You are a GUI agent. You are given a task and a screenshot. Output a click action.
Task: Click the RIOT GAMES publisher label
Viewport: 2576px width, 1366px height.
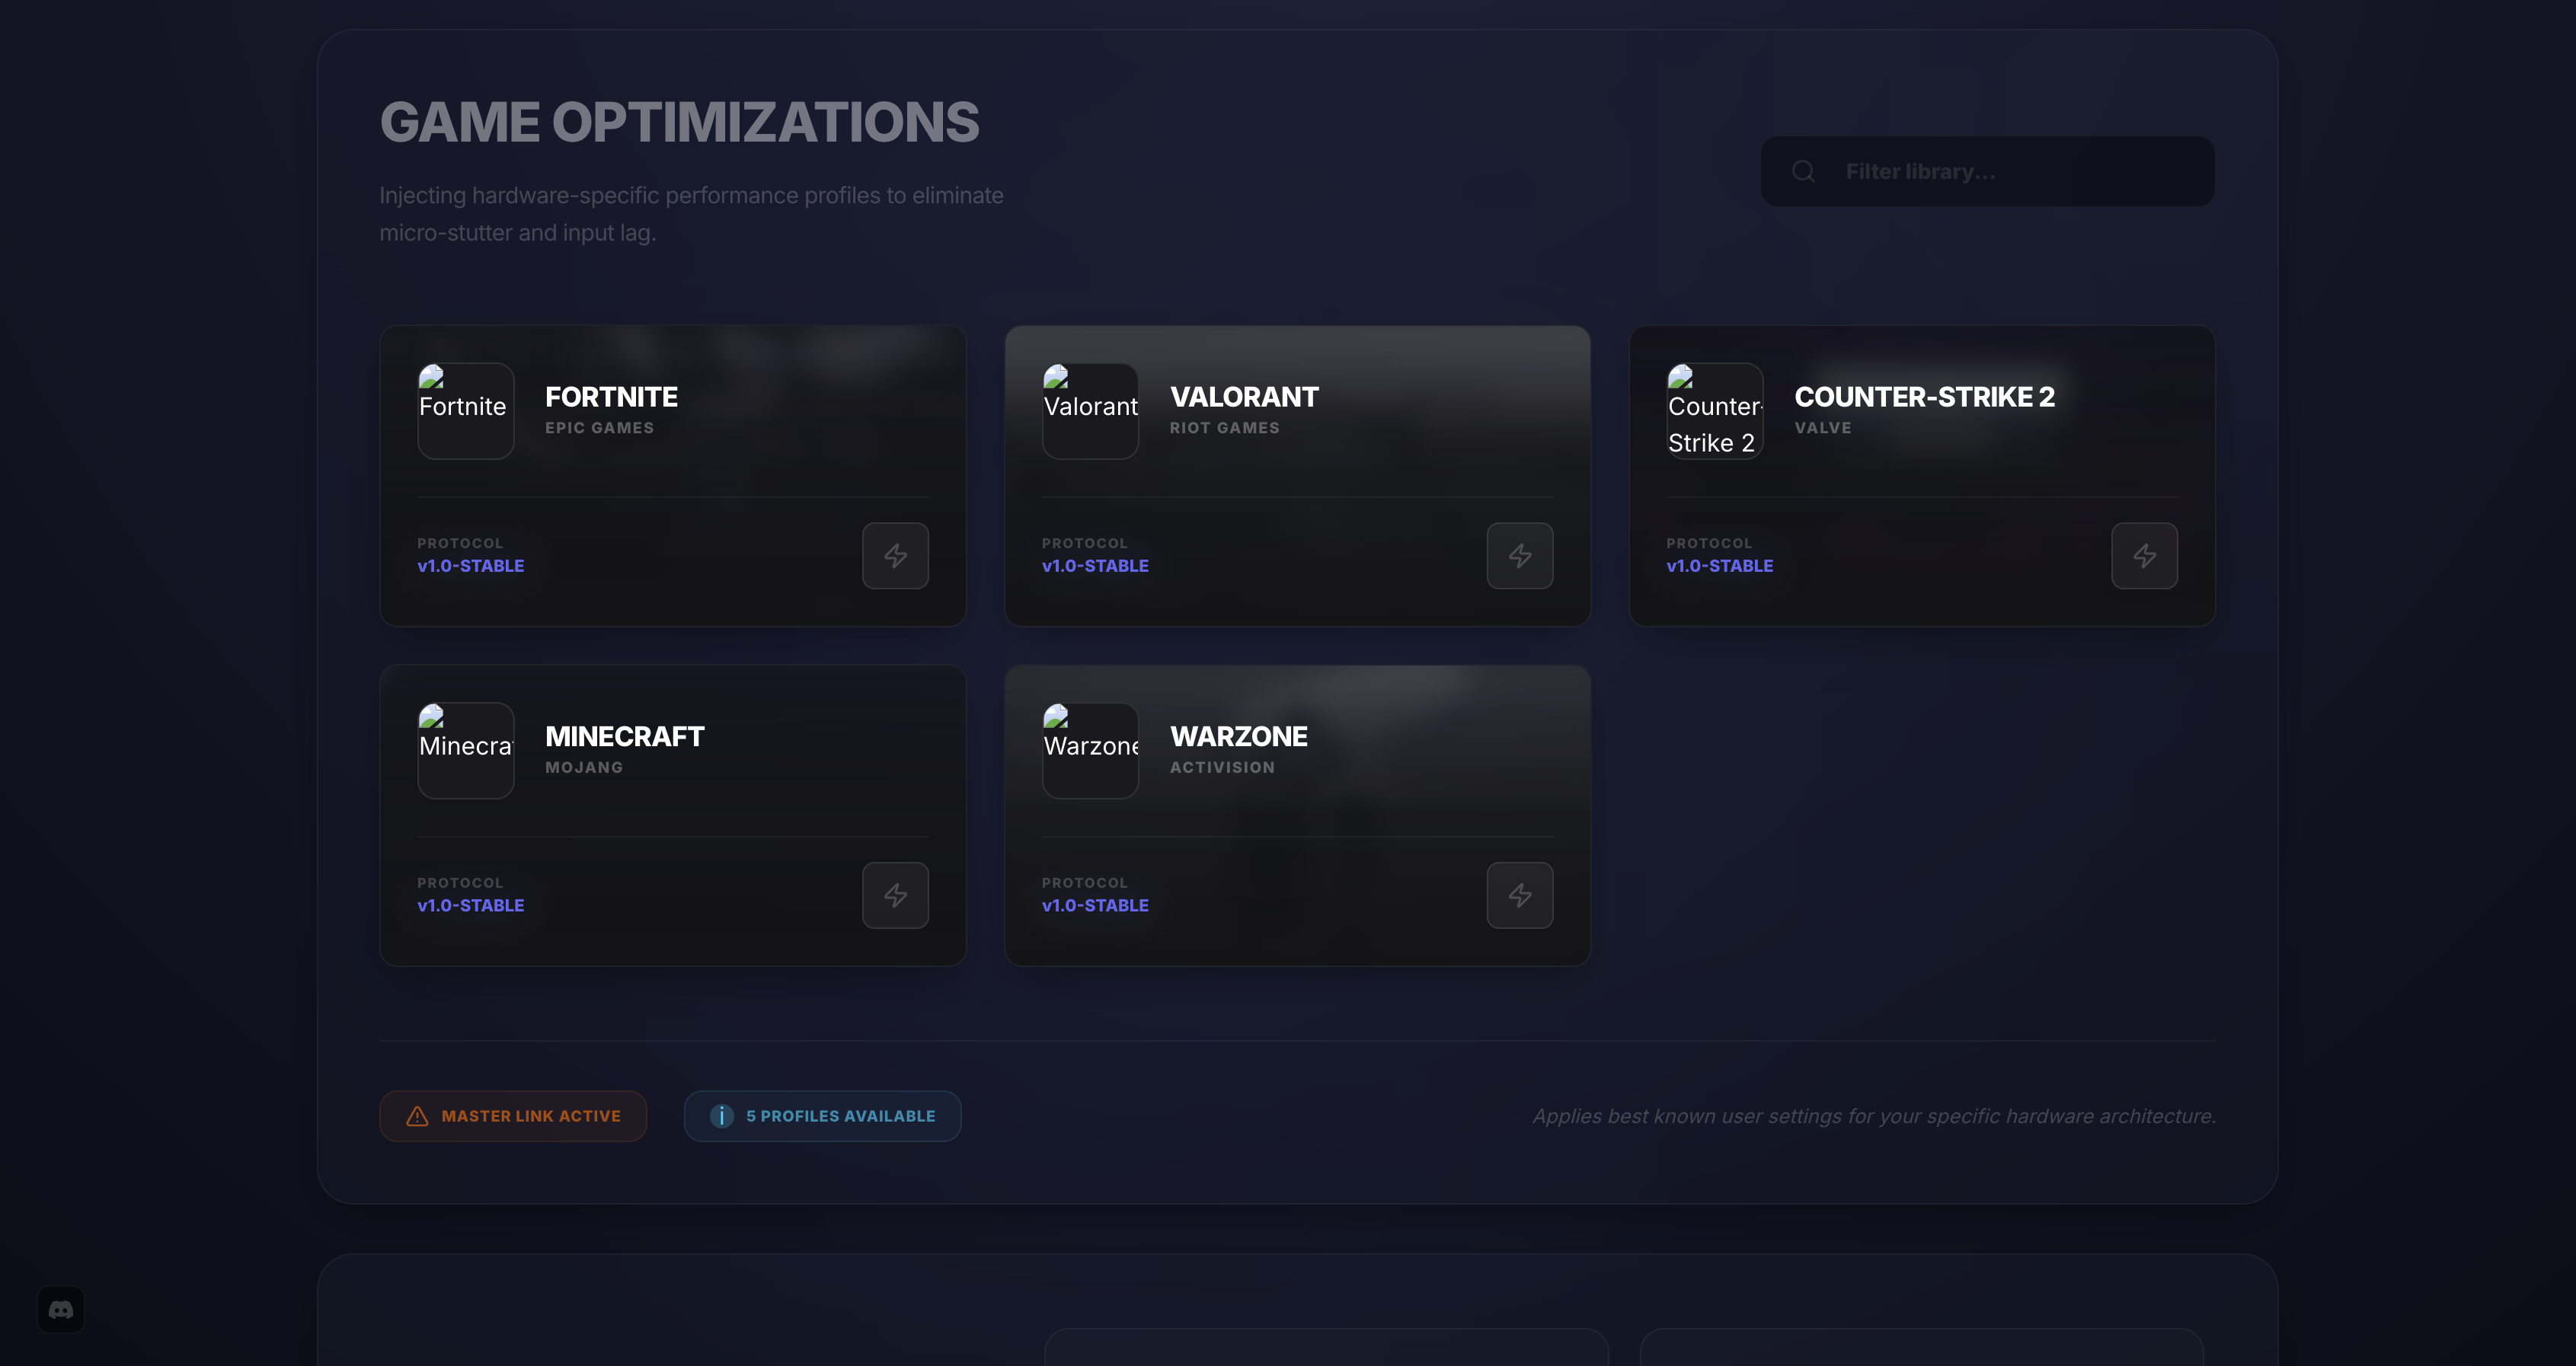(x=1224, y=428)
